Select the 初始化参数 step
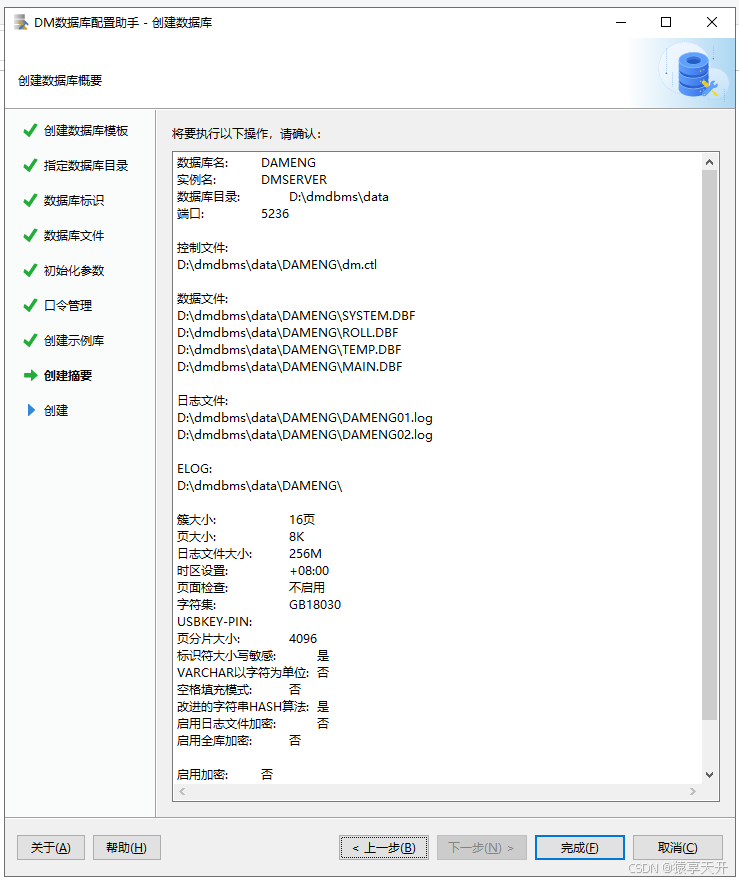 point(74,270)
